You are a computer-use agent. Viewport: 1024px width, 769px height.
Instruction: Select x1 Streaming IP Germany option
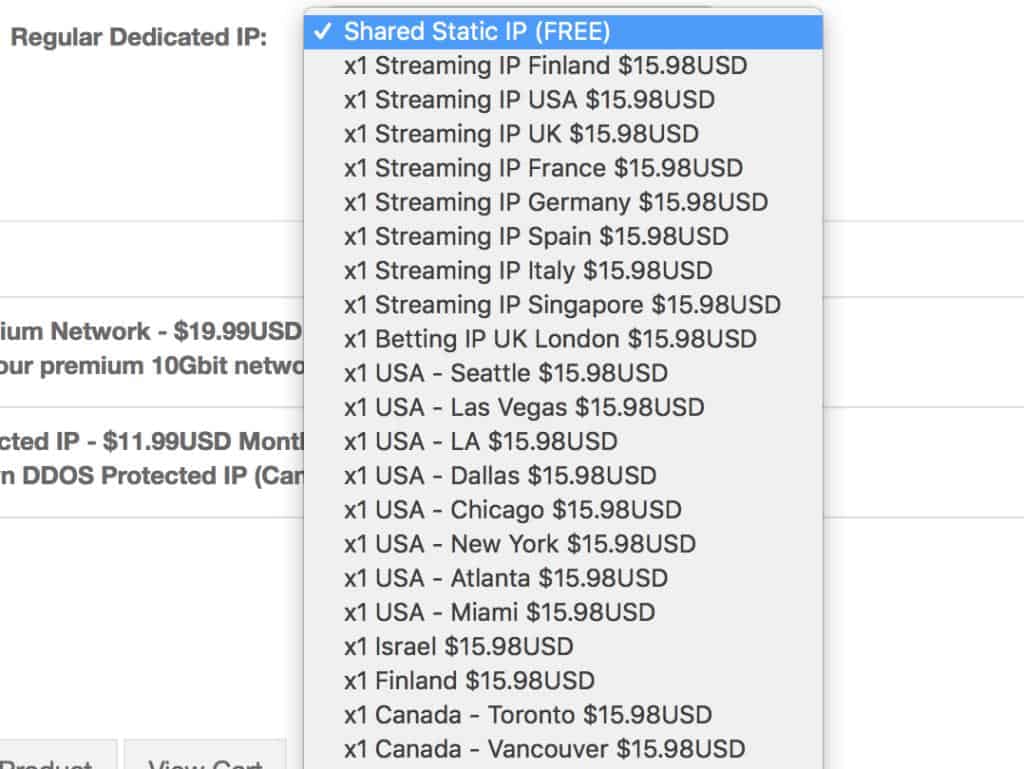coord(563,202)
